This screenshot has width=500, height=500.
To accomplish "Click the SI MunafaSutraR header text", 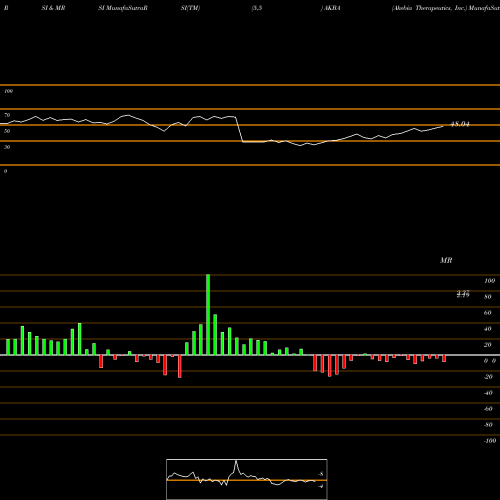I will pyautogui.click(x=123, y=8).
